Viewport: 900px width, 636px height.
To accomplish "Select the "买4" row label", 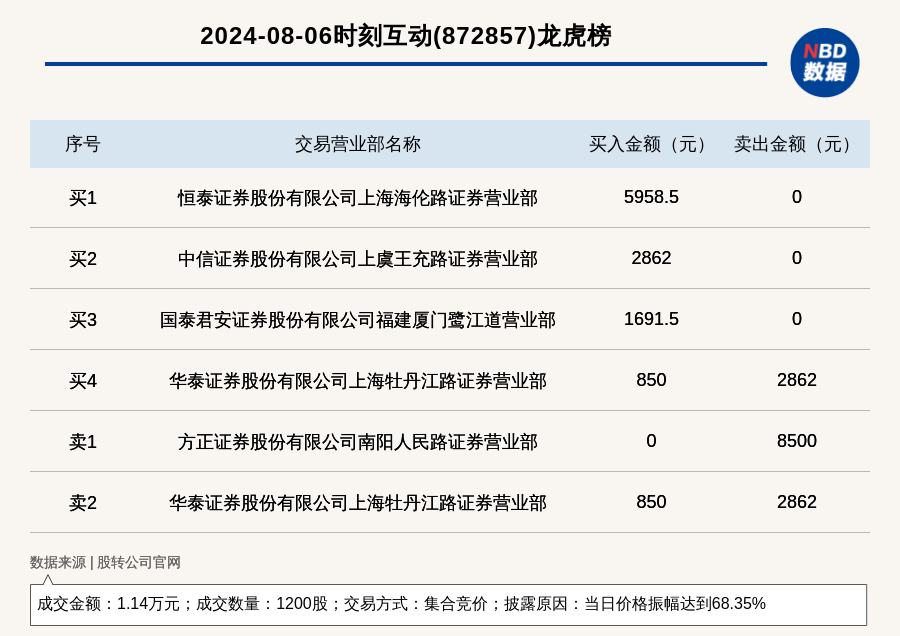I will coord(83,381).
